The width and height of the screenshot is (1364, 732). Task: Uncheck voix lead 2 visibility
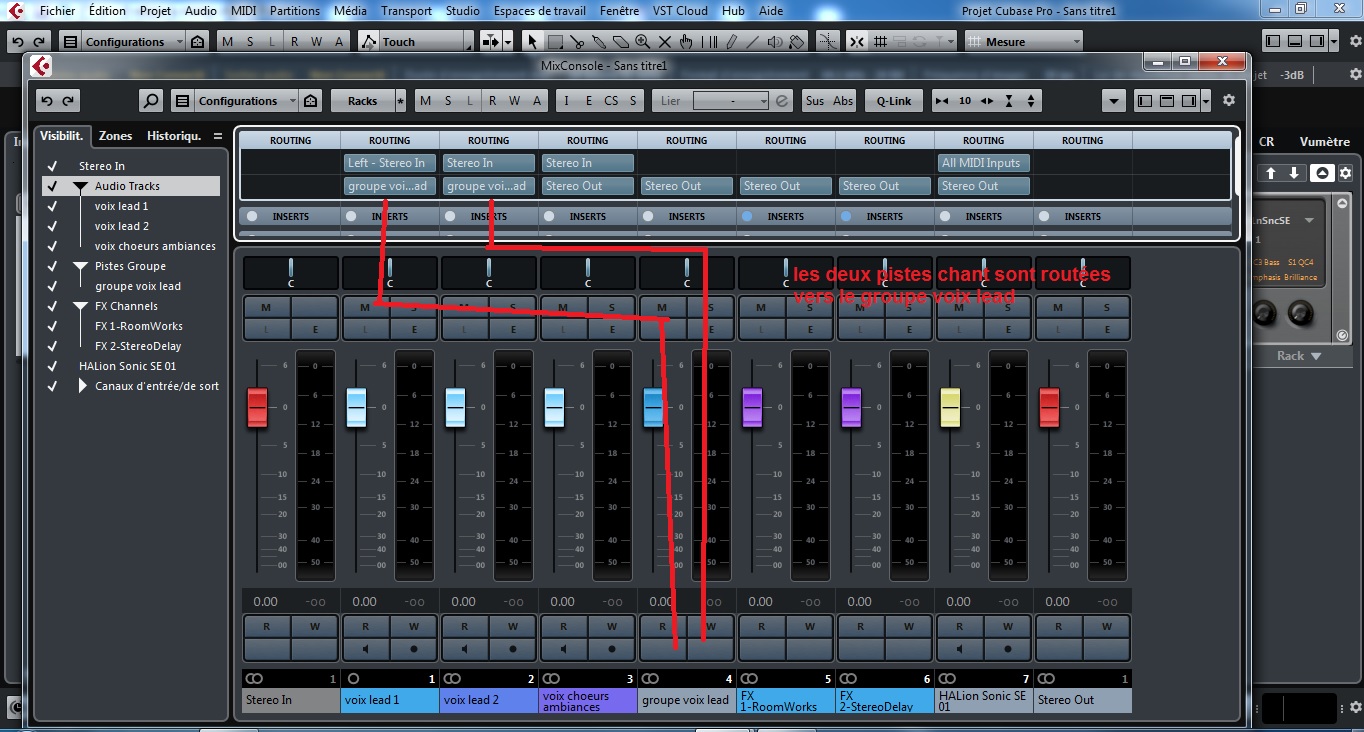(x=52, y=226)
